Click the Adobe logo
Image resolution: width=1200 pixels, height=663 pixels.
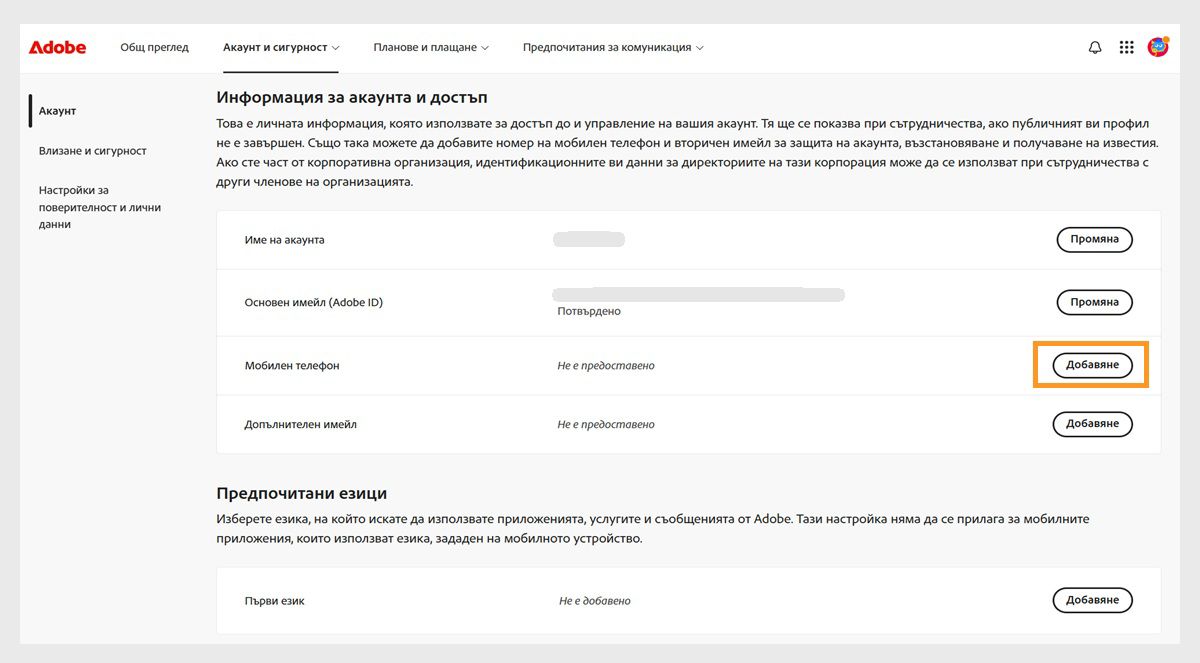(x=57, y=47)
